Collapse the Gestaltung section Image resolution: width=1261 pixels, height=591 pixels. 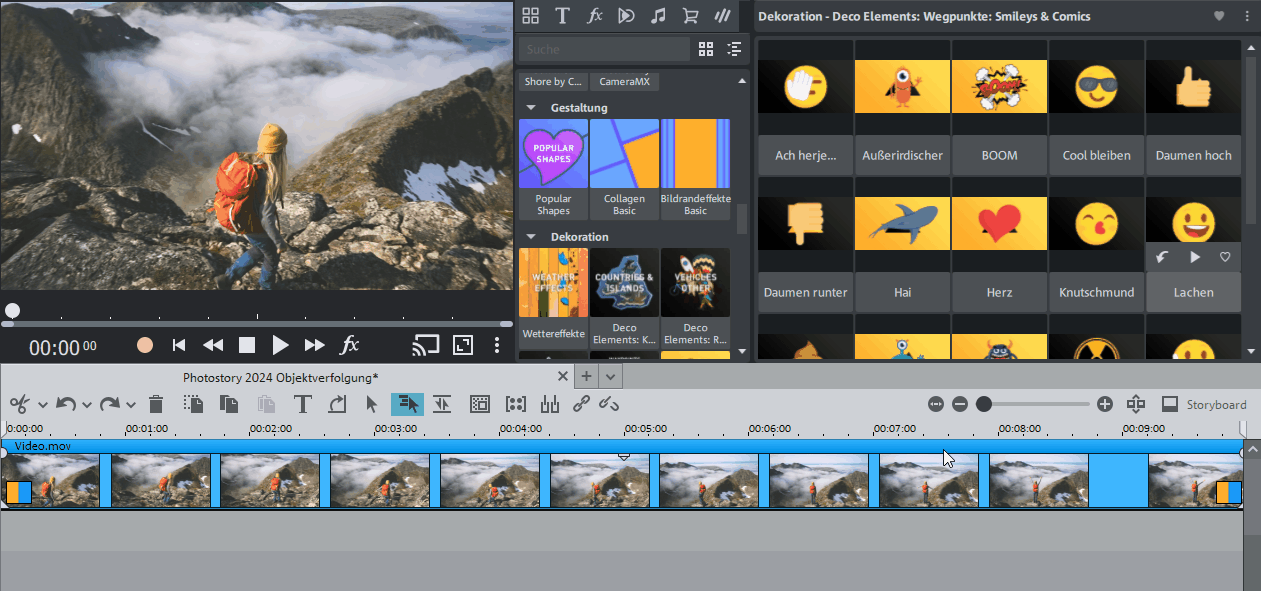(x=530, y=108)
